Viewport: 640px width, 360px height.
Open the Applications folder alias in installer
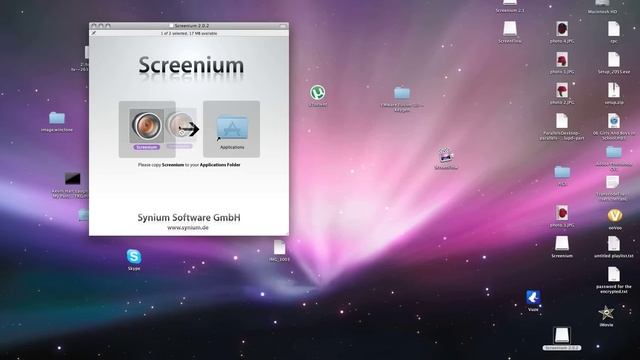tap(232, 128)
